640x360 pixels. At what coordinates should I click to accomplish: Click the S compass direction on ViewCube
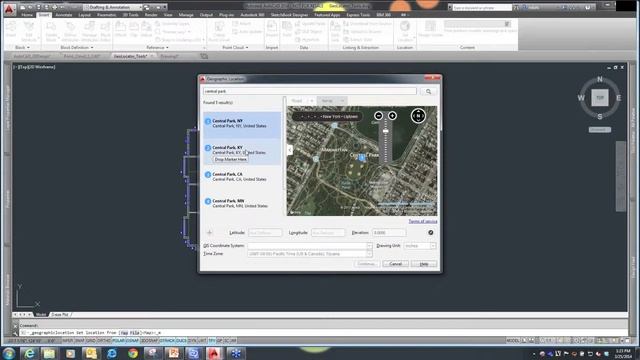click(x=600, y=117)
